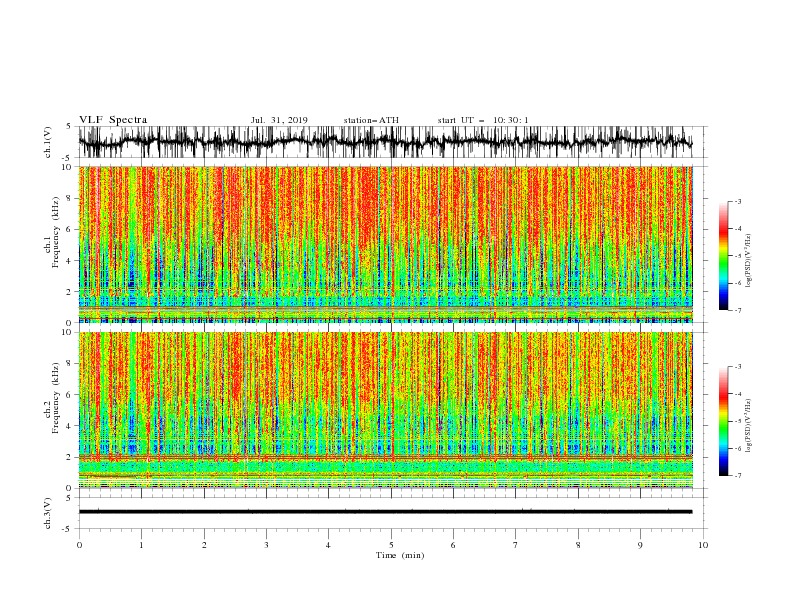Click the "-7" tick on the lower colorbar
This screenshot has height=612, width=792.
pos(737,475)
